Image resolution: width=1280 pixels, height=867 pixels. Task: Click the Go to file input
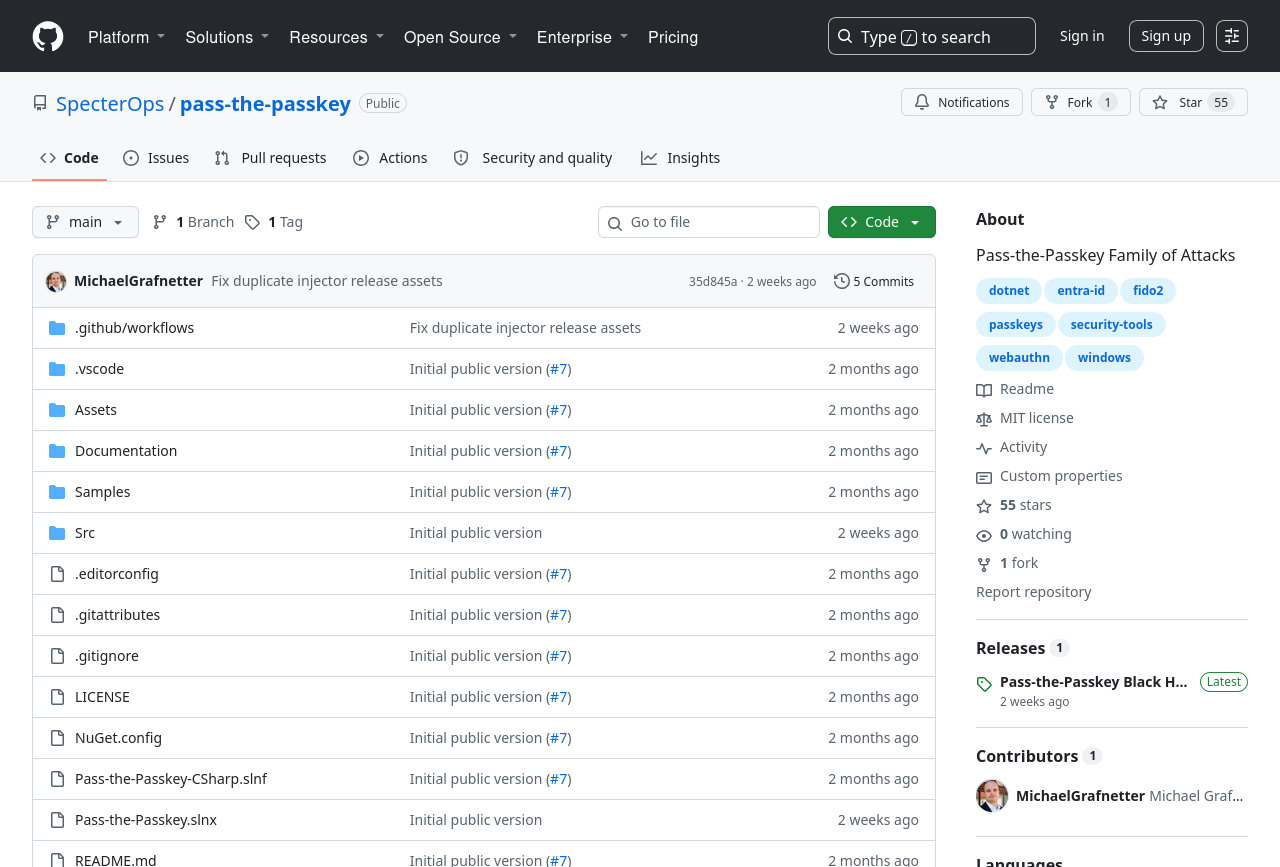(x=709, y=222)
